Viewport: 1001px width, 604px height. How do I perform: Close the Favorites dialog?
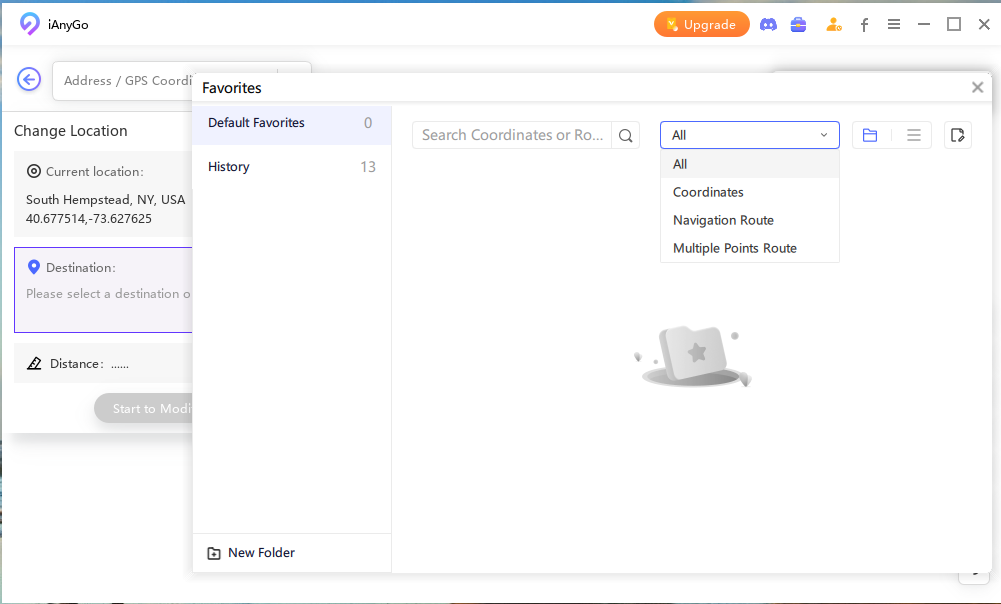point(977,88)
